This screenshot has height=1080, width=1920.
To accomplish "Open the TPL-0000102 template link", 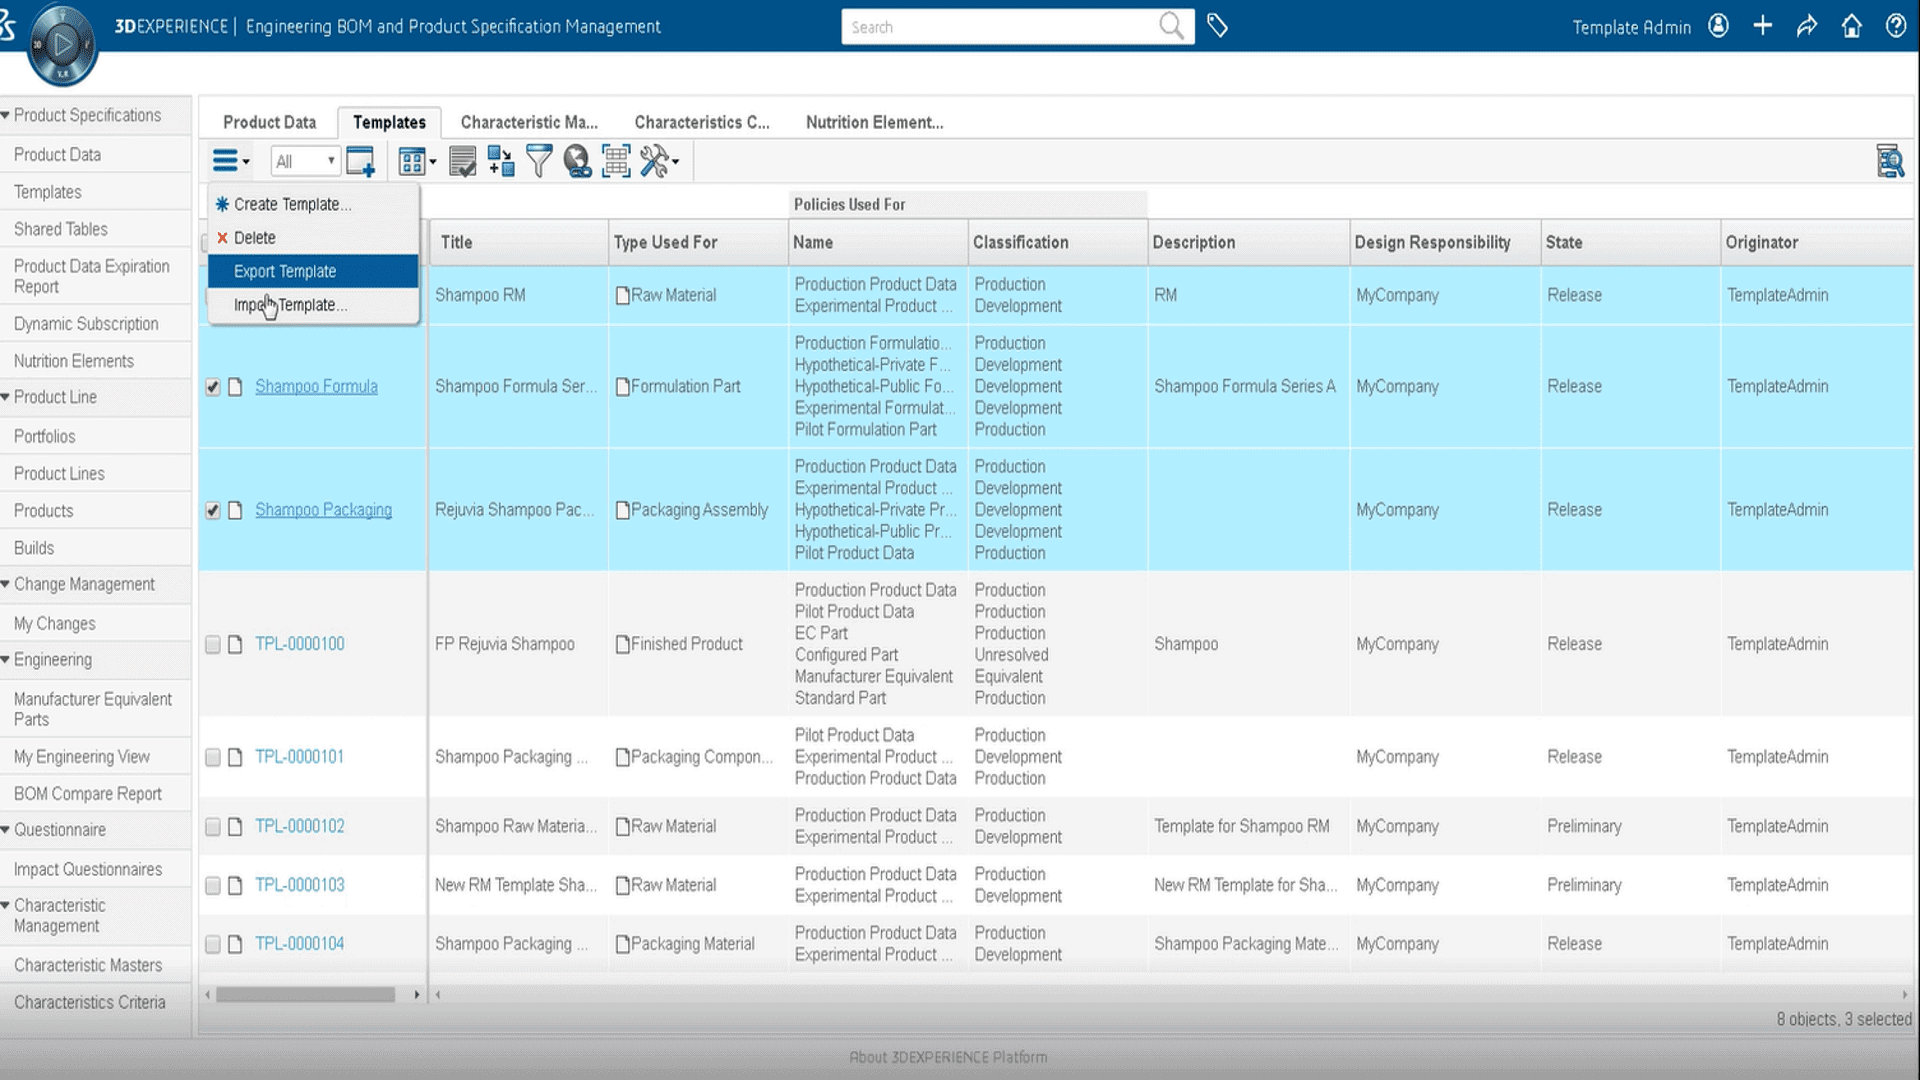I will 299,826.
